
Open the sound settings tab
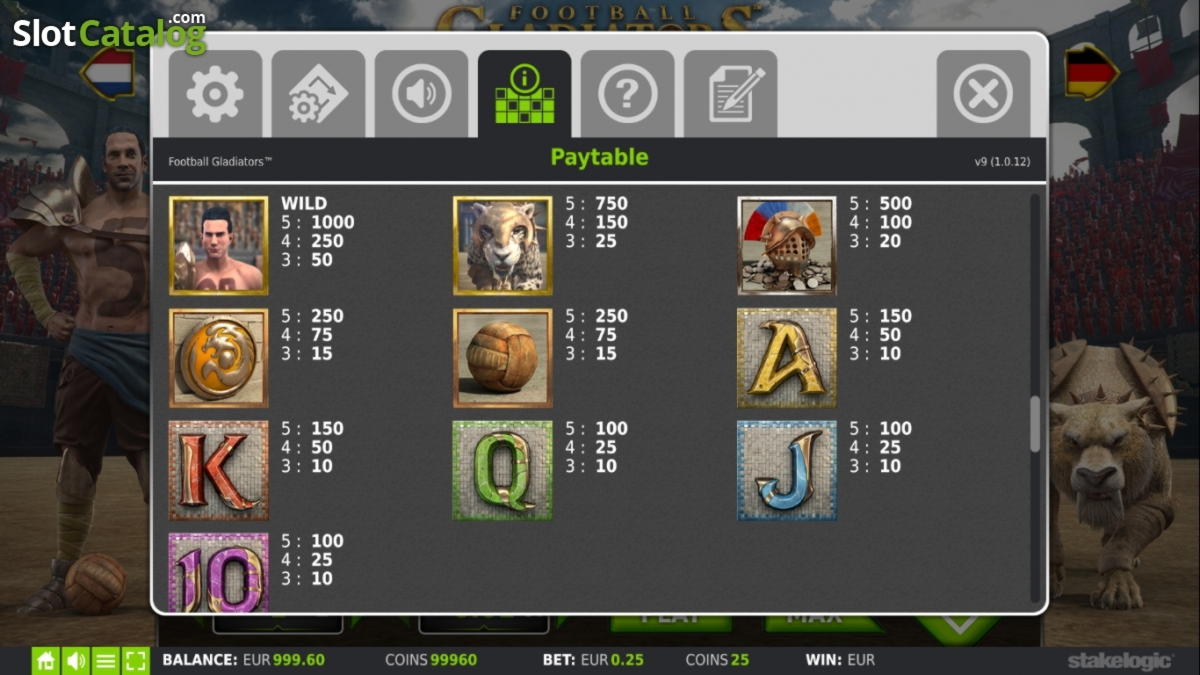point(421,94)
